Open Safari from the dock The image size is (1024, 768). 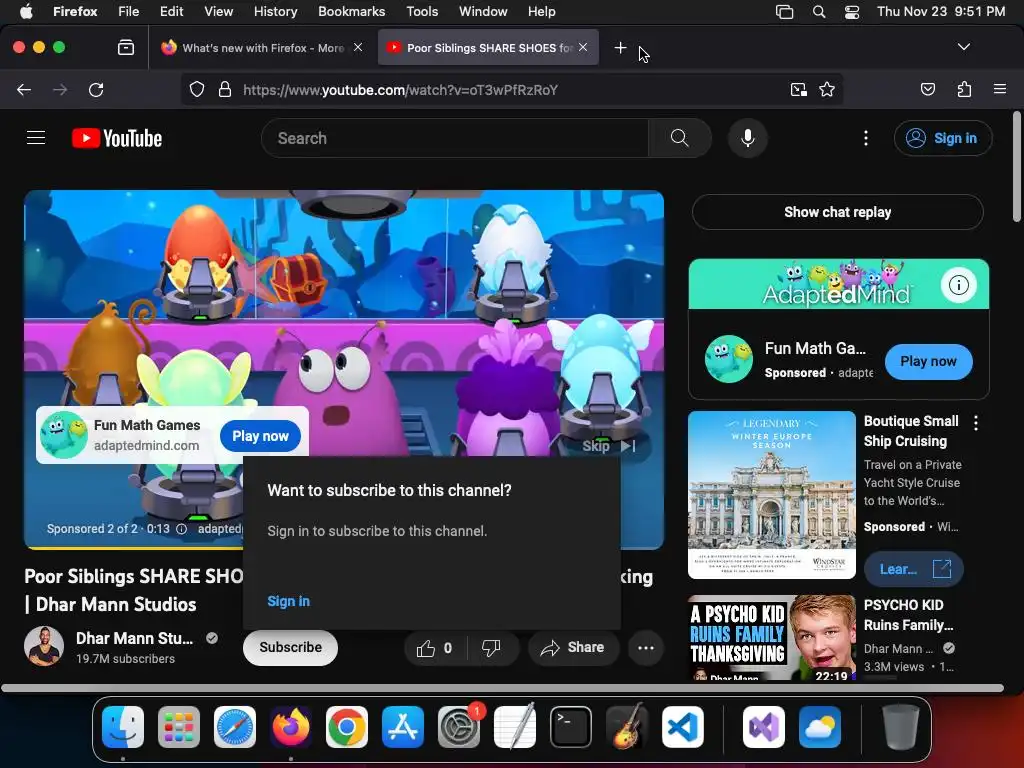point(235,727)
